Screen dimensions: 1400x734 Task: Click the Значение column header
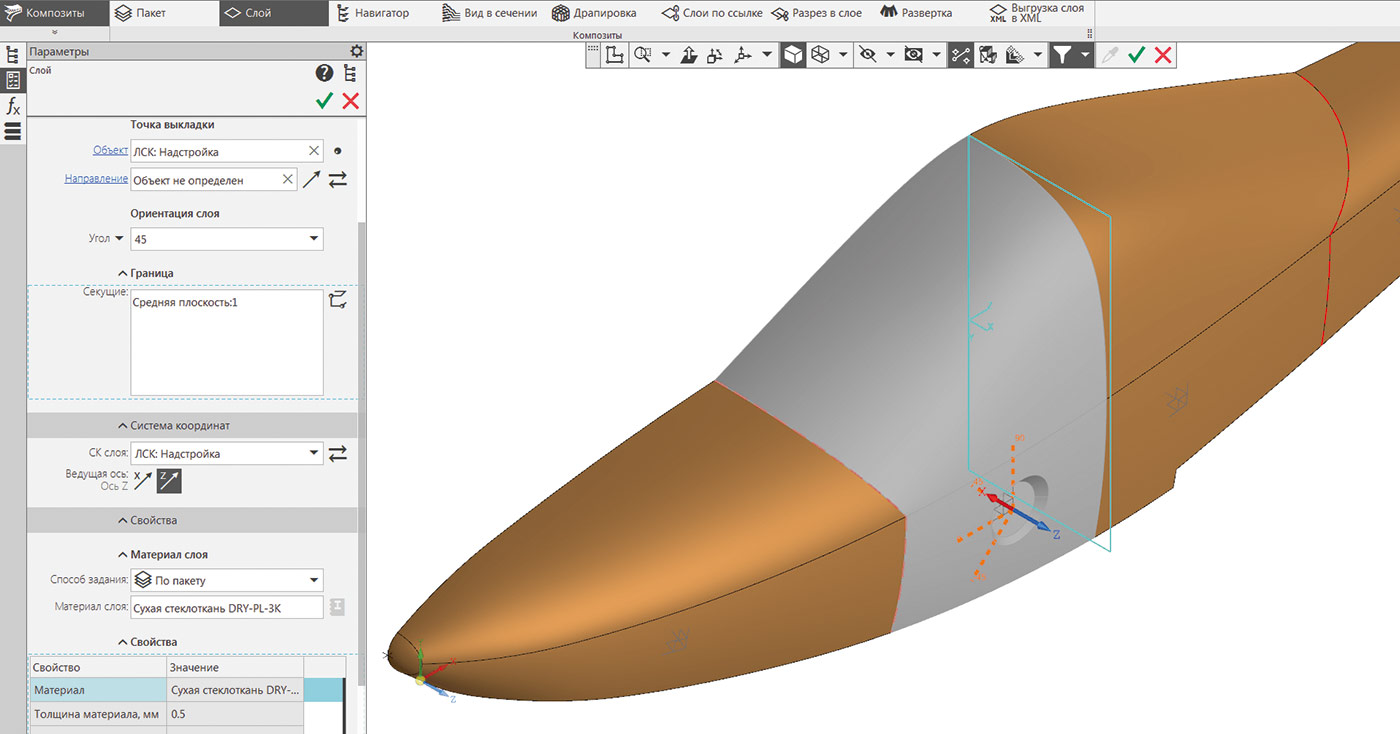(x=235, y=667)
